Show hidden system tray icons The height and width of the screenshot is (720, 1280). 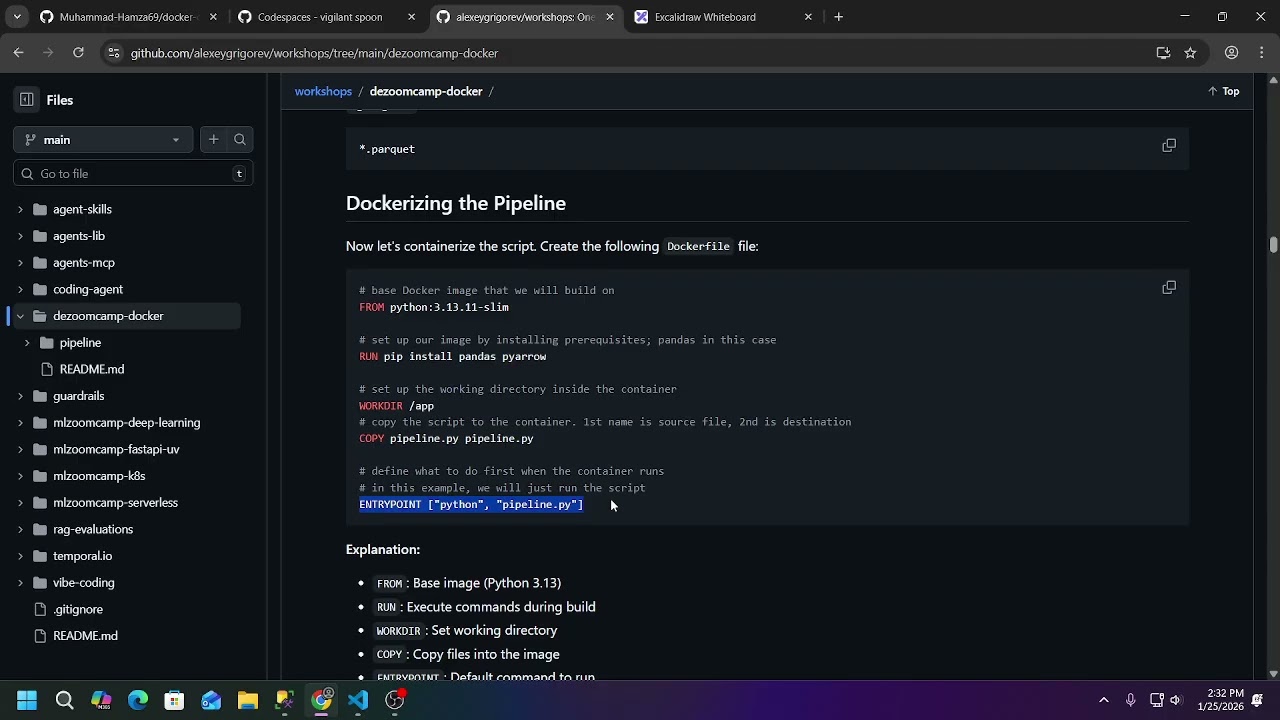1104,700
